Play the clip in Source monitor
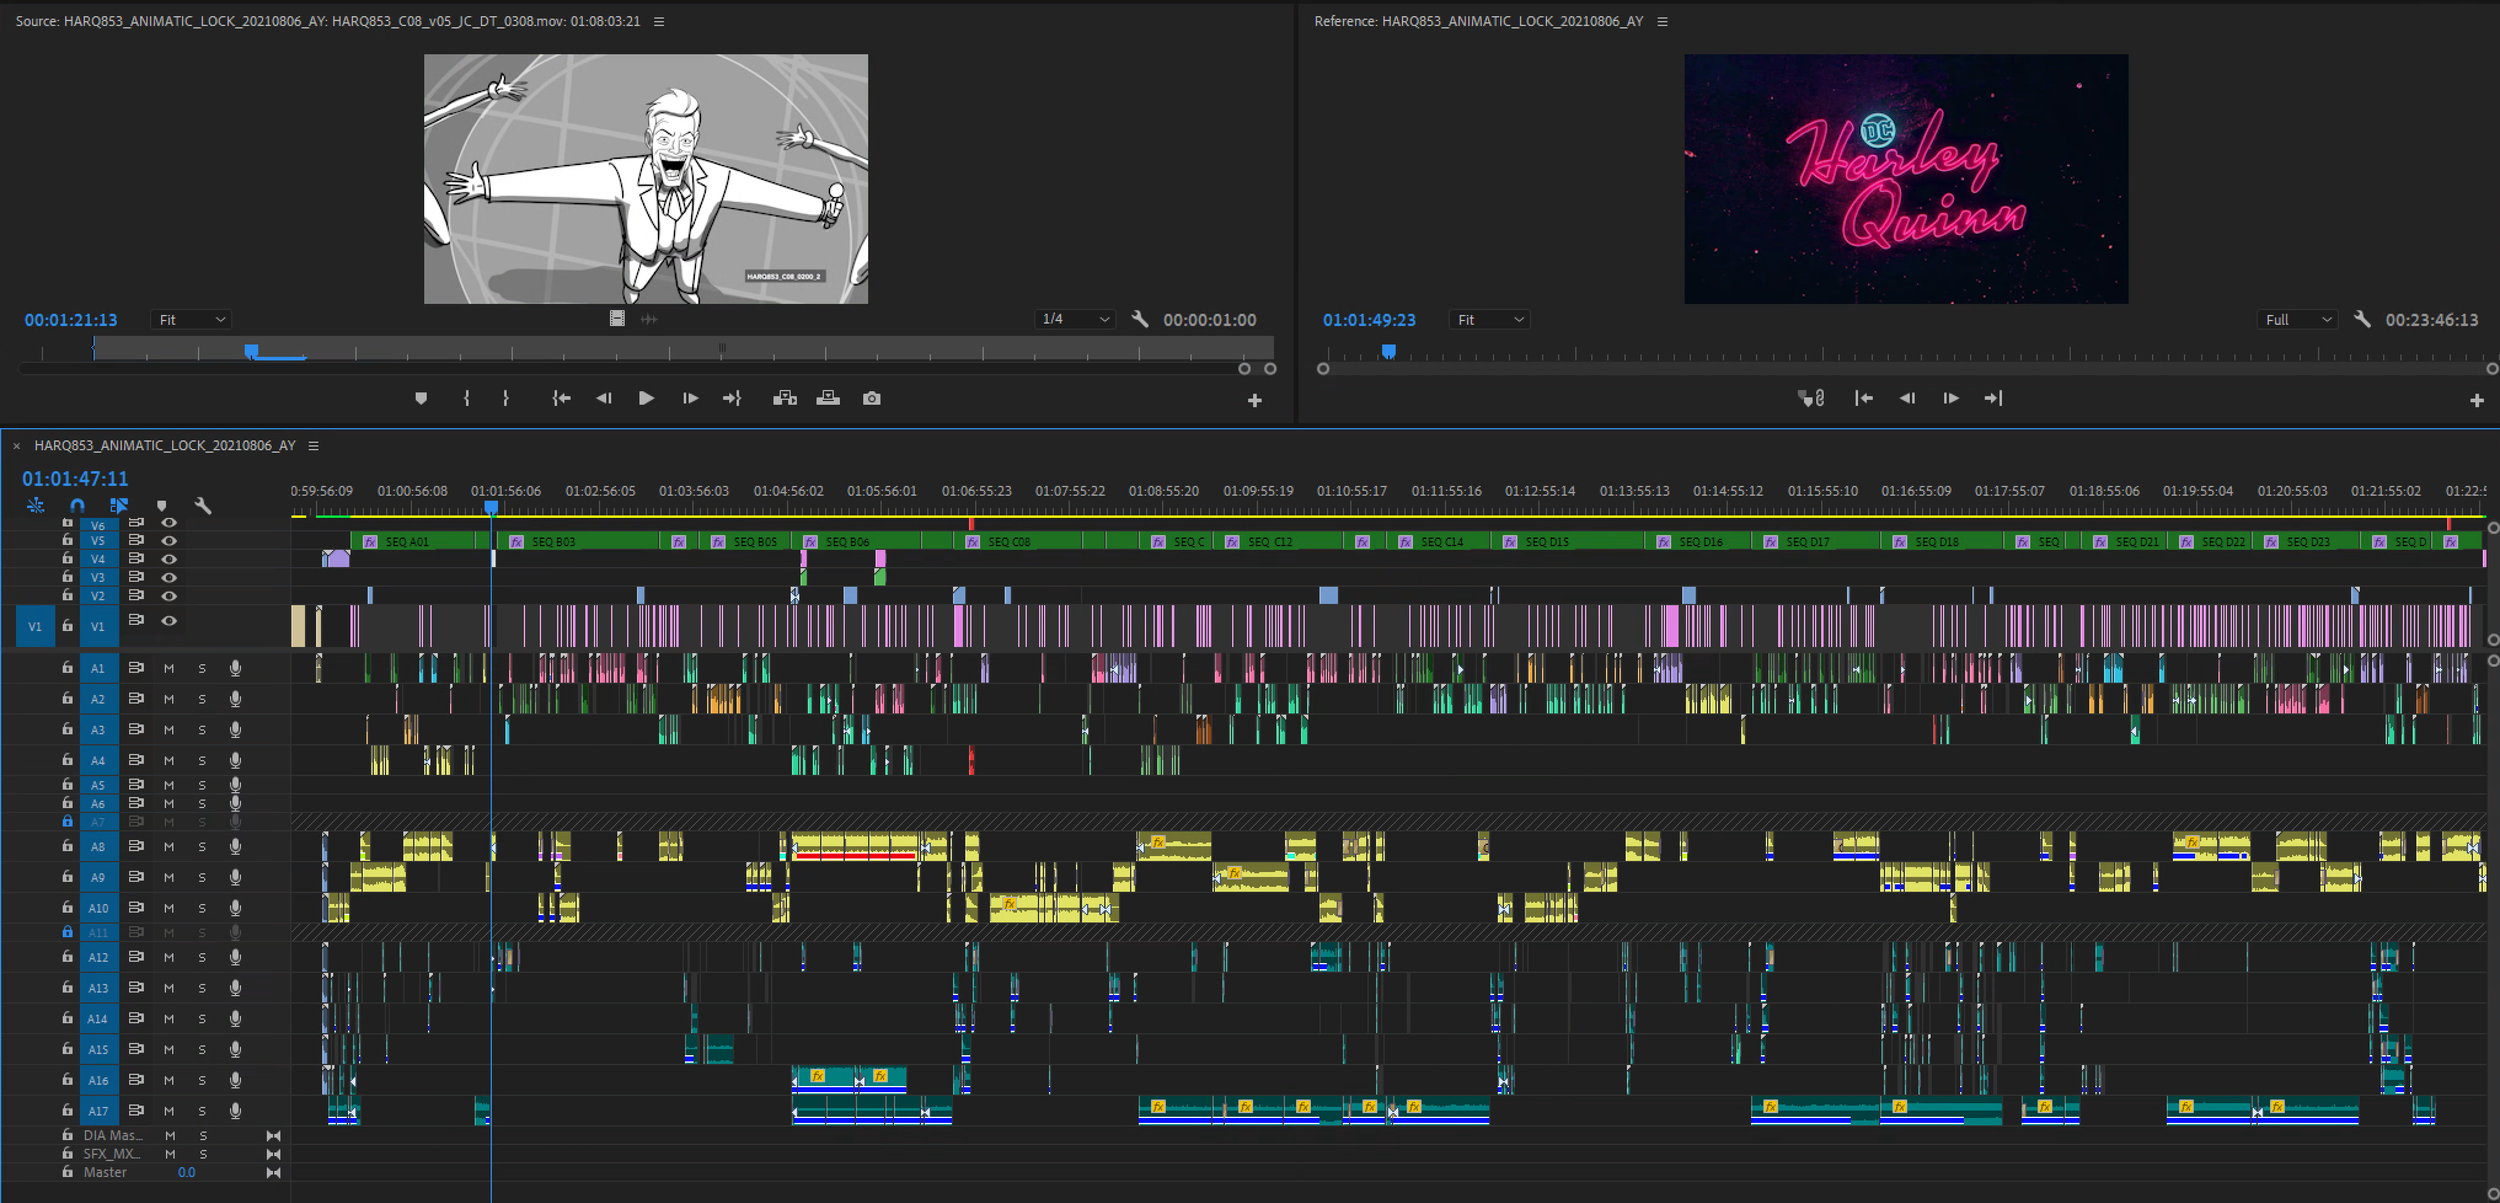Image resolution: width=2500 pixels, height=1203 pixels. [646, 398]
